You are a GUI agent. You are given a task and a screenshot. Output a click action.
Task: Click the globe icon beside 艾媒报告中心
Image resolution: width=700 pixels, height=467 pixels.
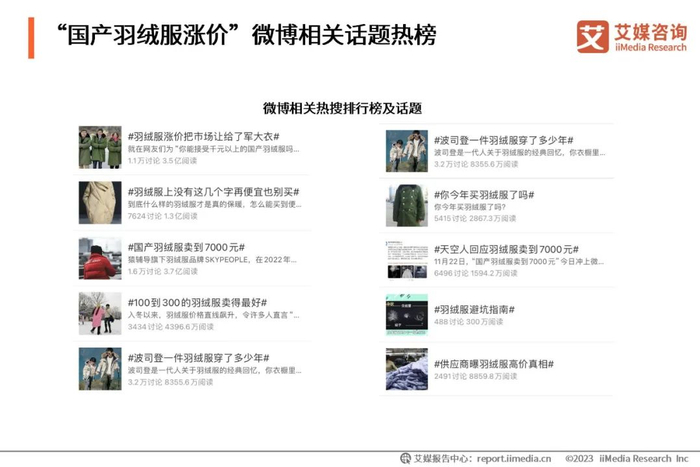tap(405, 458)
